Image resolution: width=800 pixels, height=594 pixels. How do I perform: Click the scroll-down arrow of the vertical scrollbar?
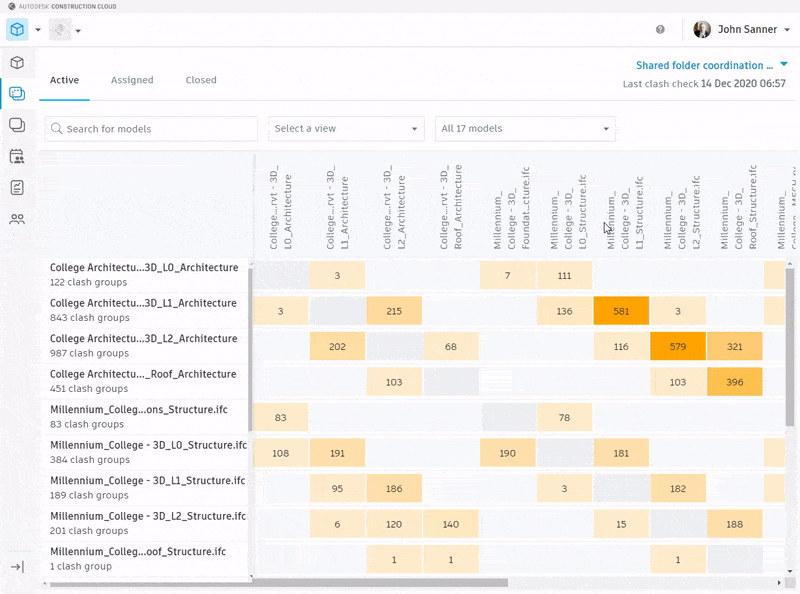790,572
